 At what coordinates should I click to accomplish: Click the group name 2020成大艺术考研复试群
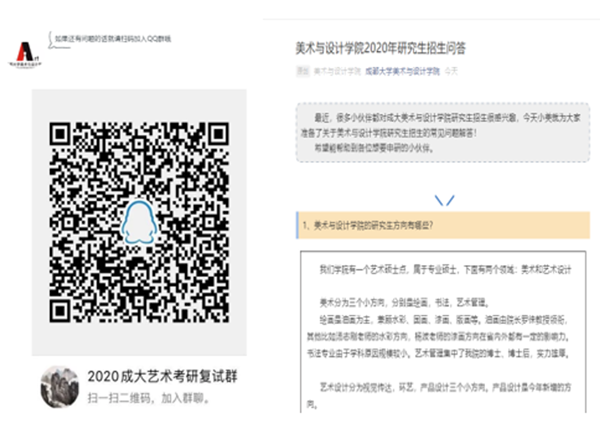pyautogui.click(x=162, y=377)
